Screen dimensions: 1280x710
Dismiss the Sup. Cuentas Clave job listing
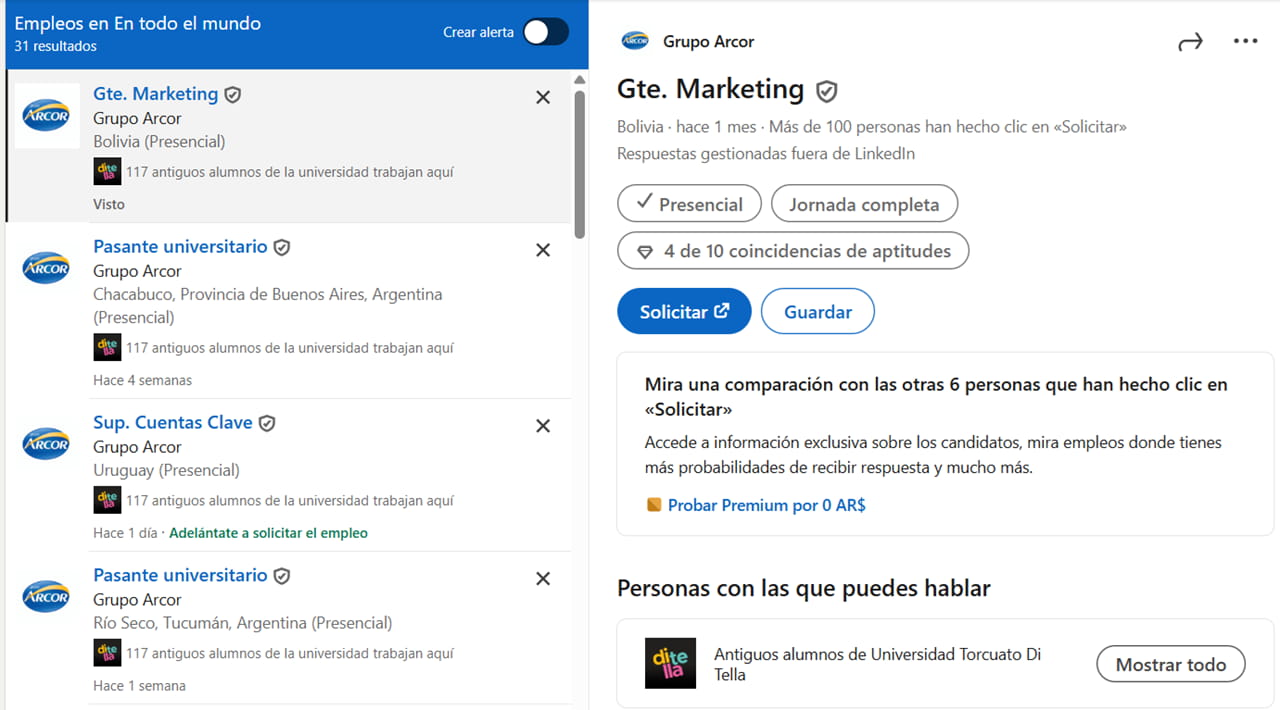542,426
